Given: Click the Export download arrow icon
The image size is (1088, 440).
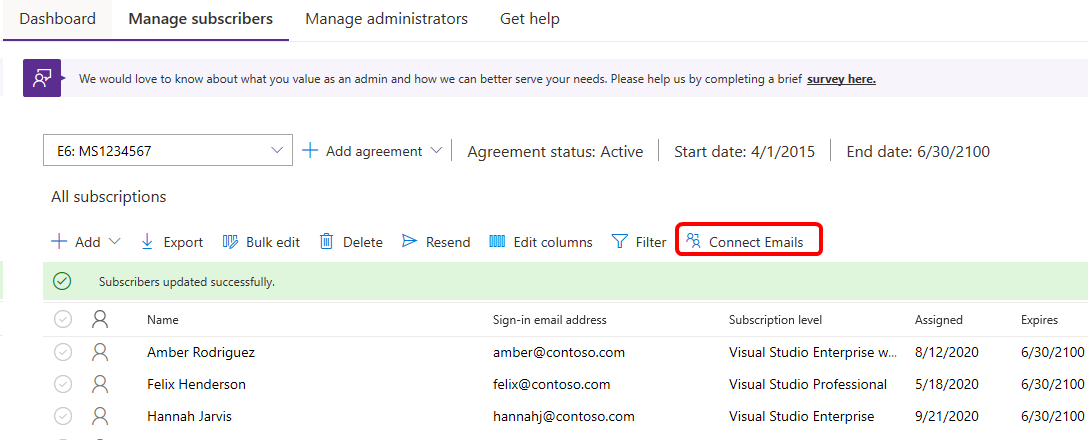Looking at the screenshot, I should coord(147,242).
